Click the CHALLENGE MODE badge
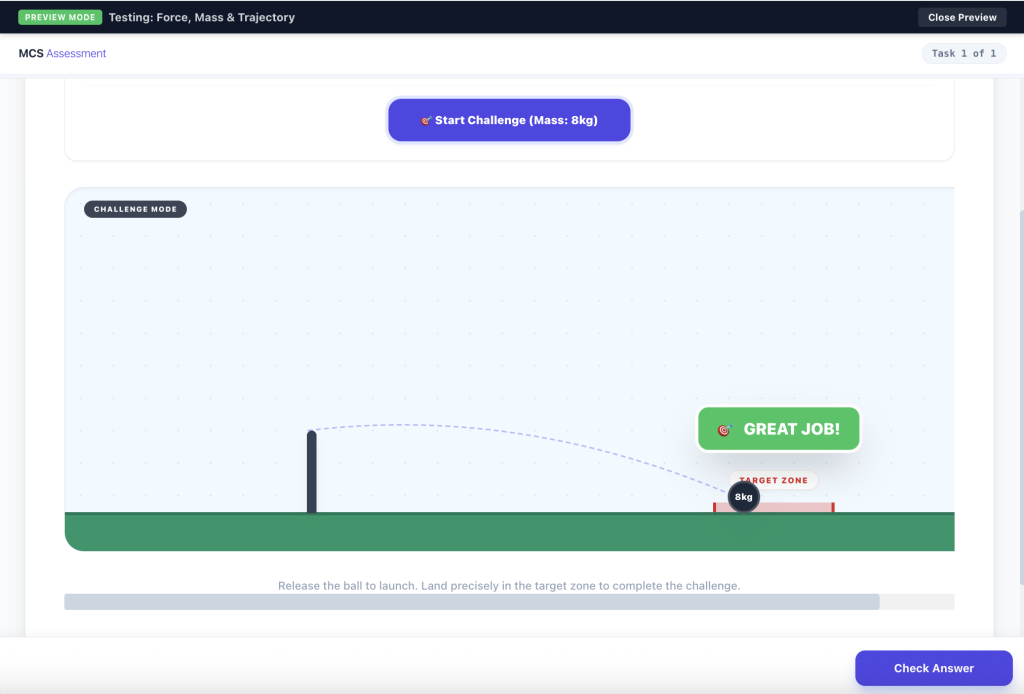 point(135,209)
